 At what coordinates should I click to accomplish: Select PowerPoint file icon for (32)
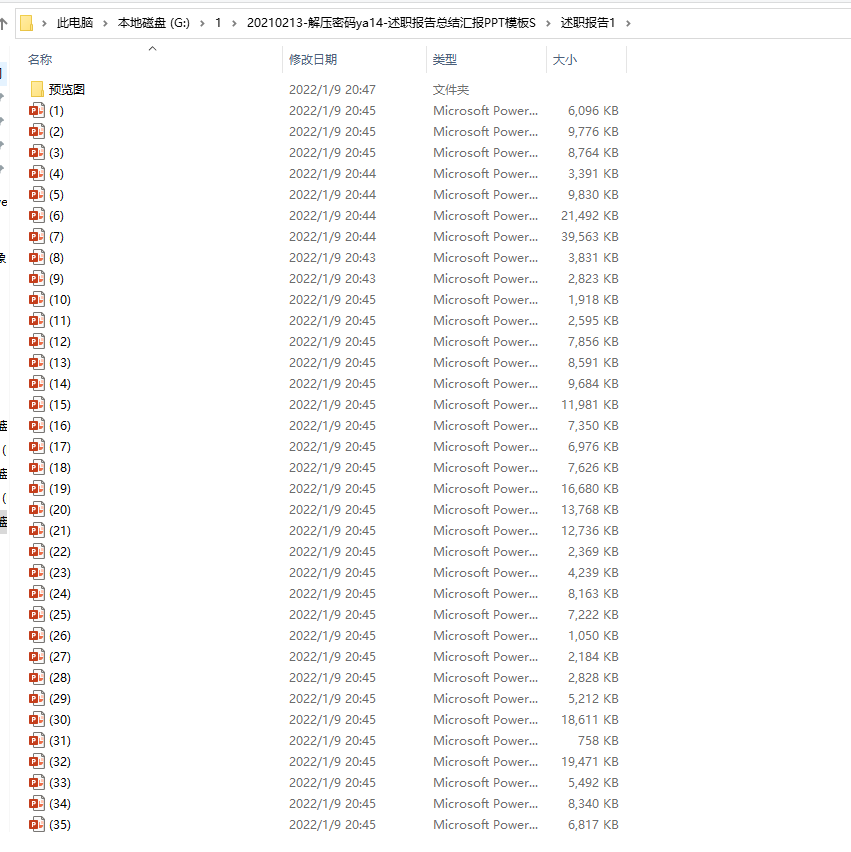point(37,761)
